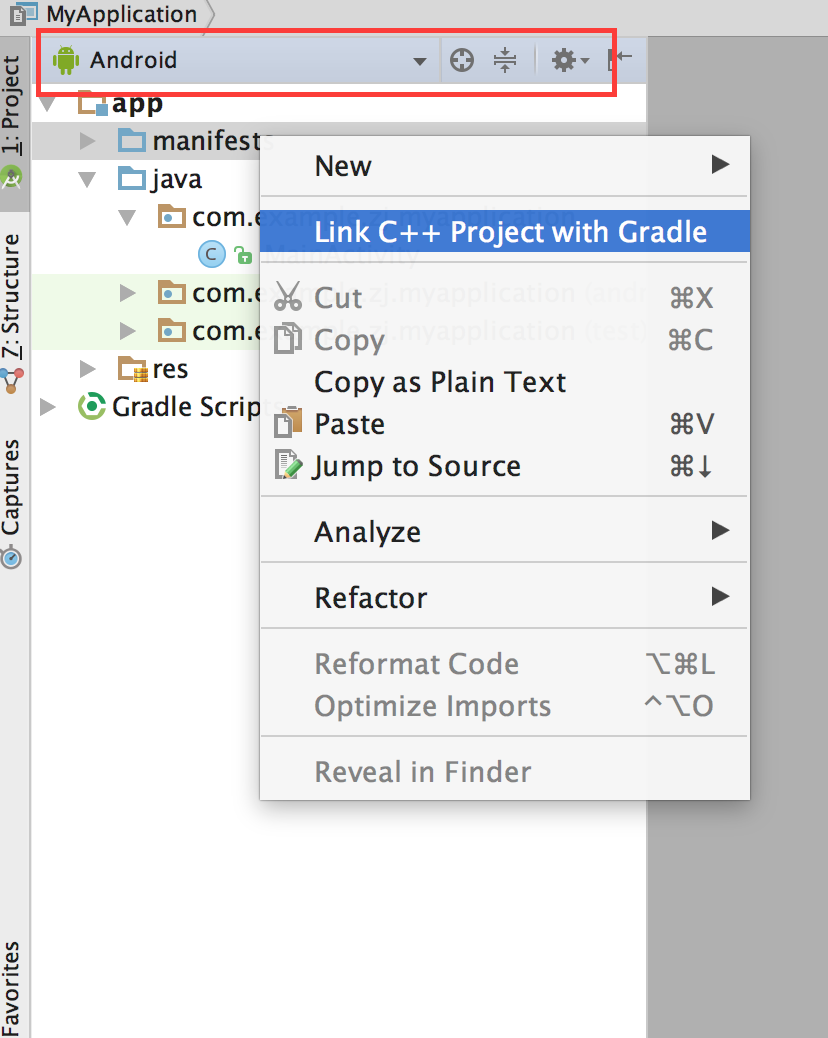Click the MyApplication project icon in breadcrumb
This screenshot has height=1038, width=828.
[23, 13]
